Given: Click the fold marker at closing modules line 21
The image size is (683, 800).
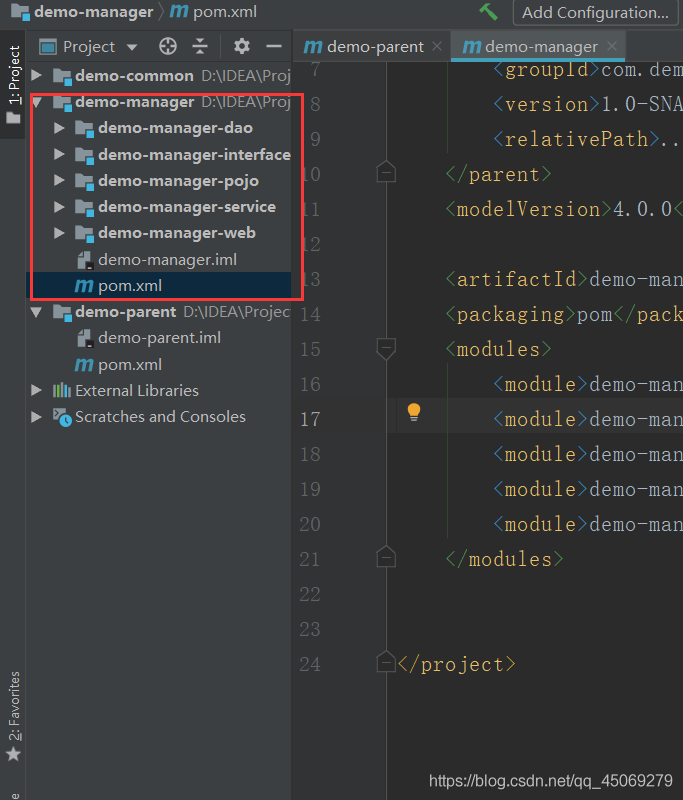Looking at the screenshot, I should coord(386,557).
